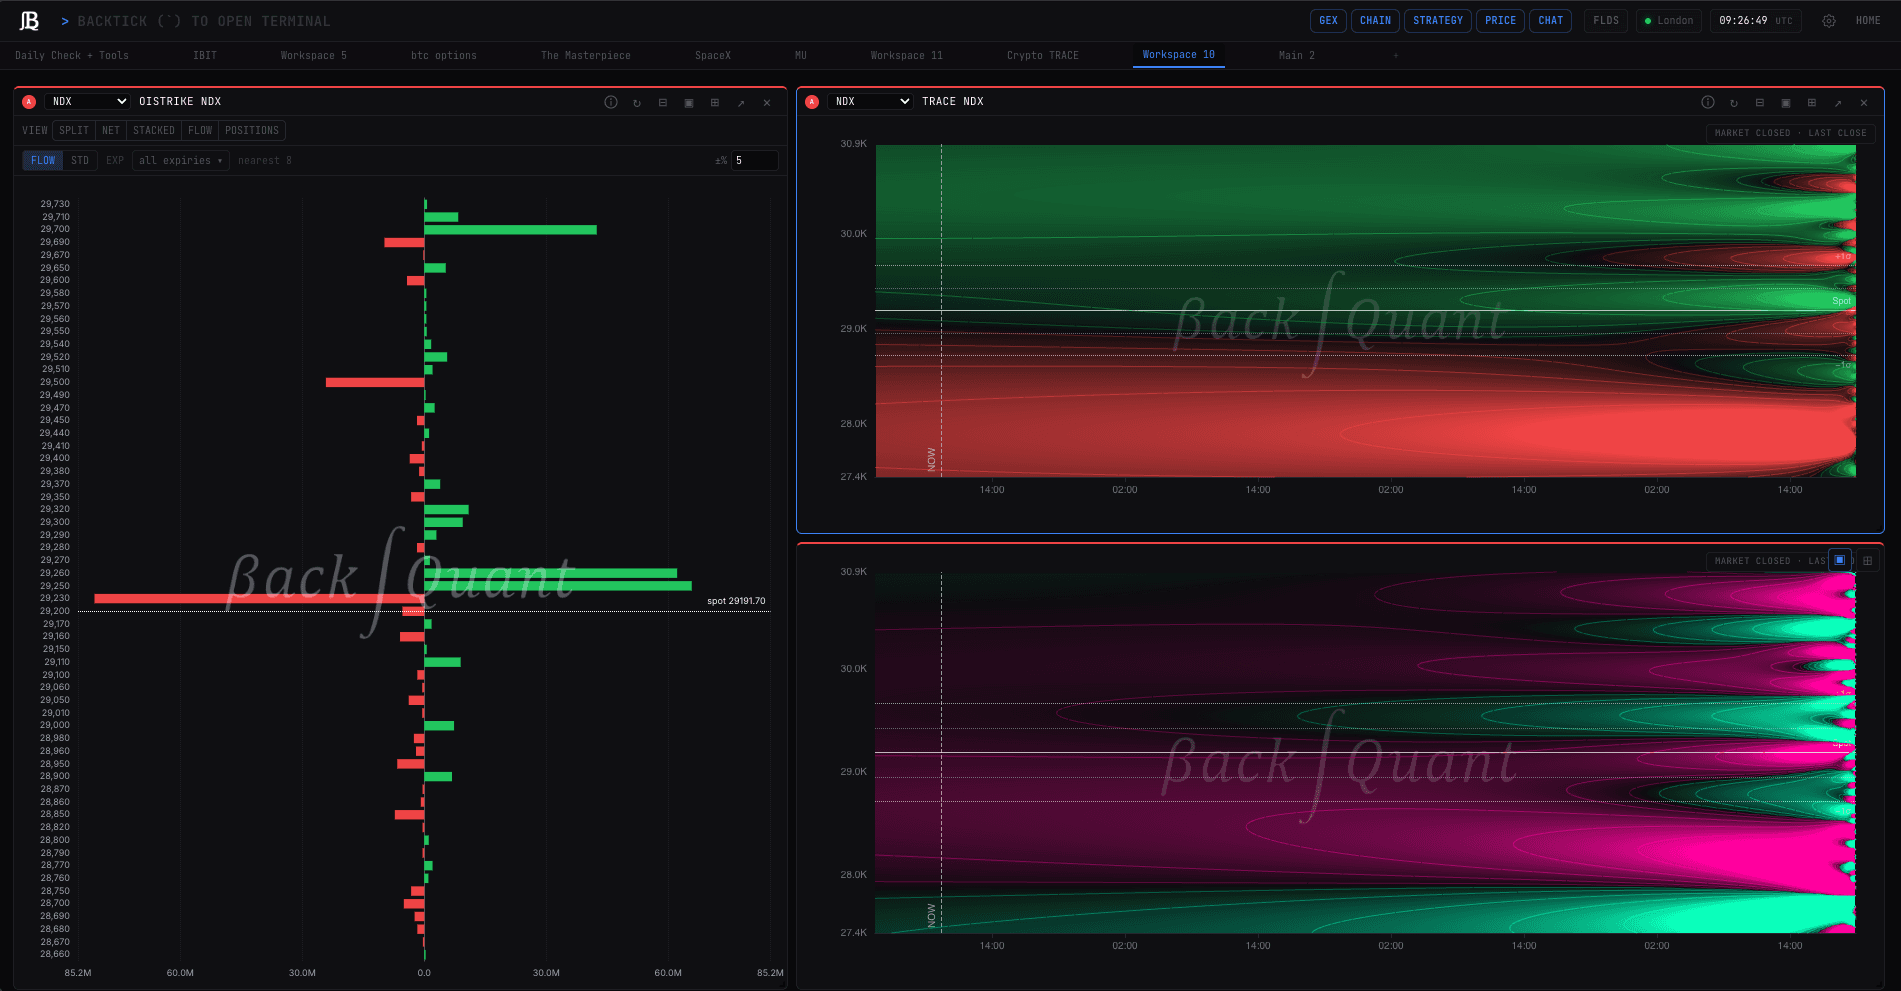Screen dimensions: 1901x991
Task: Toggle the highlighted FLOW mode button
Action: tap(43, 161)
